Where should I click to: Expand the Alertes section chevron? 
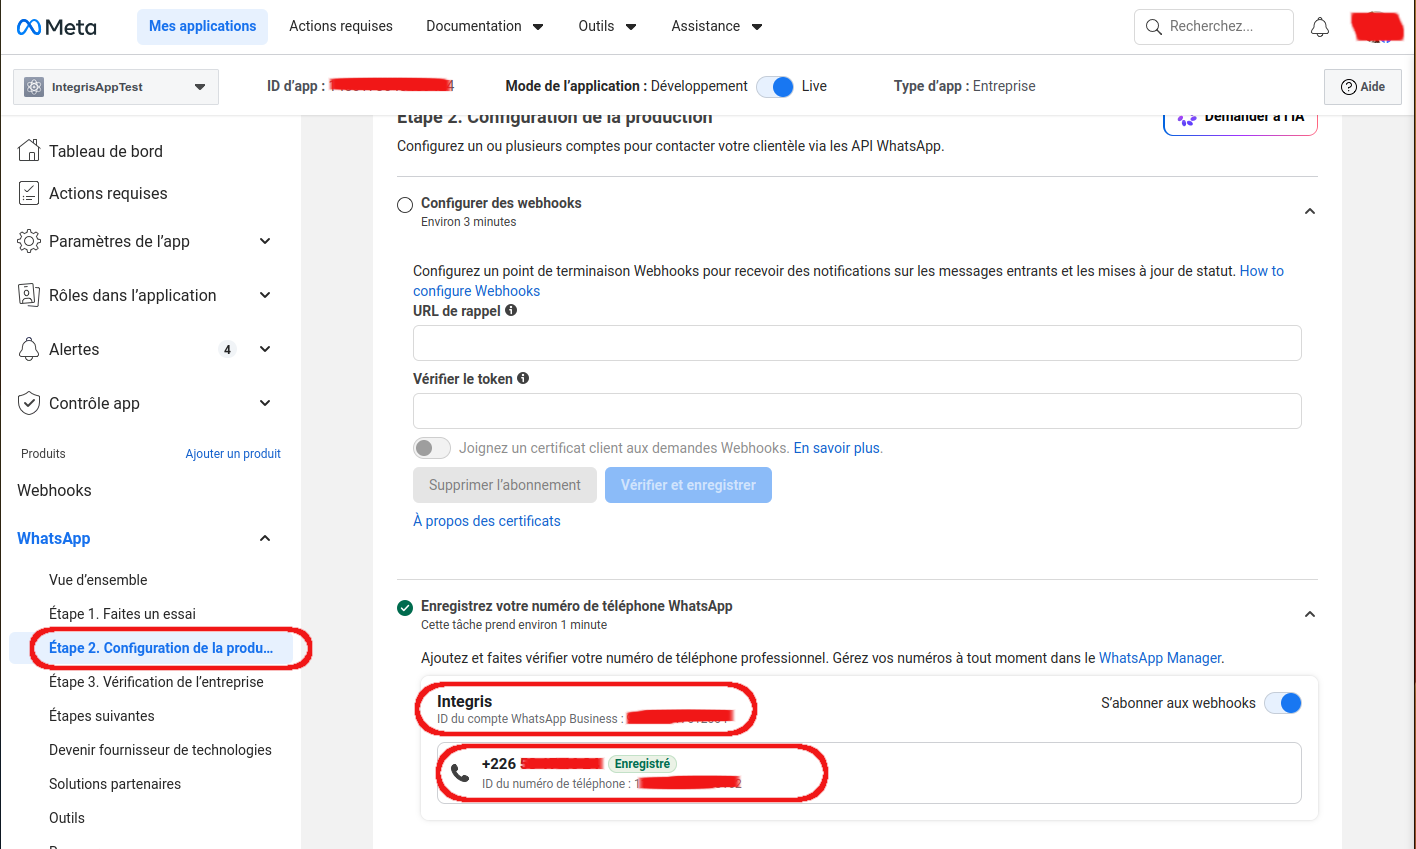(265, 349)
